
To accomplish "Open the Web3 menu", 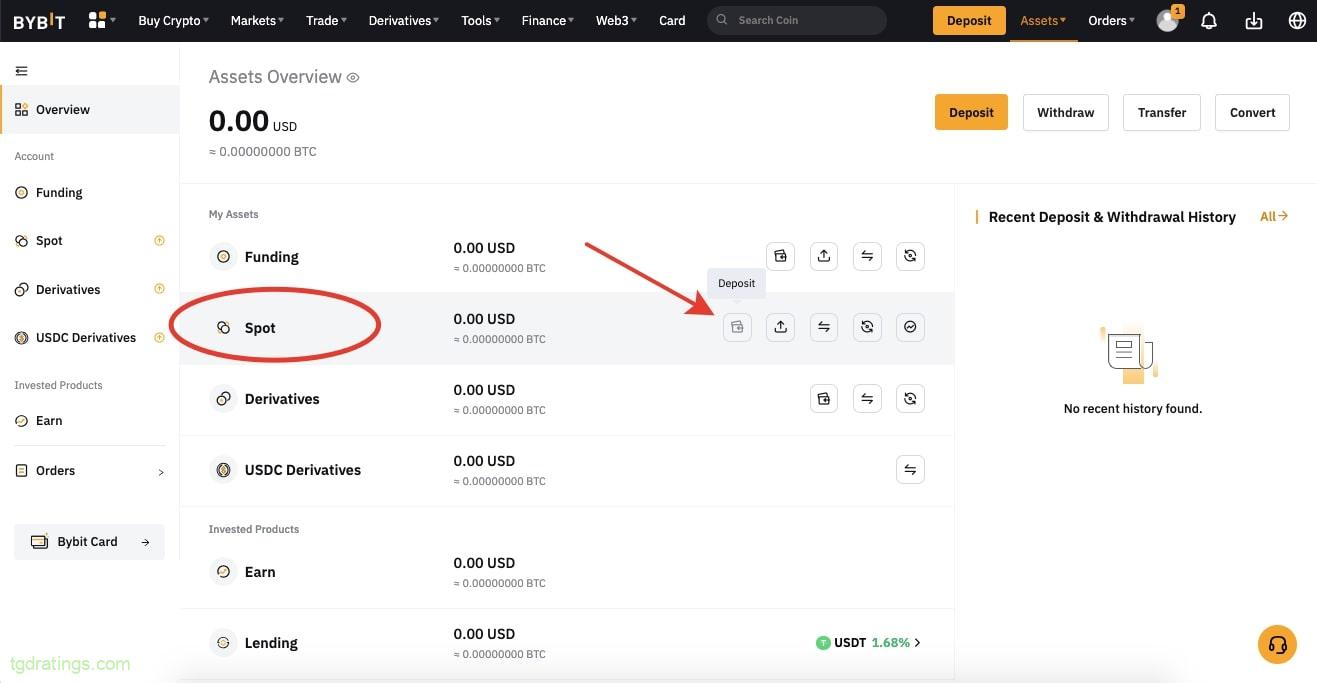I will point(616,20).
